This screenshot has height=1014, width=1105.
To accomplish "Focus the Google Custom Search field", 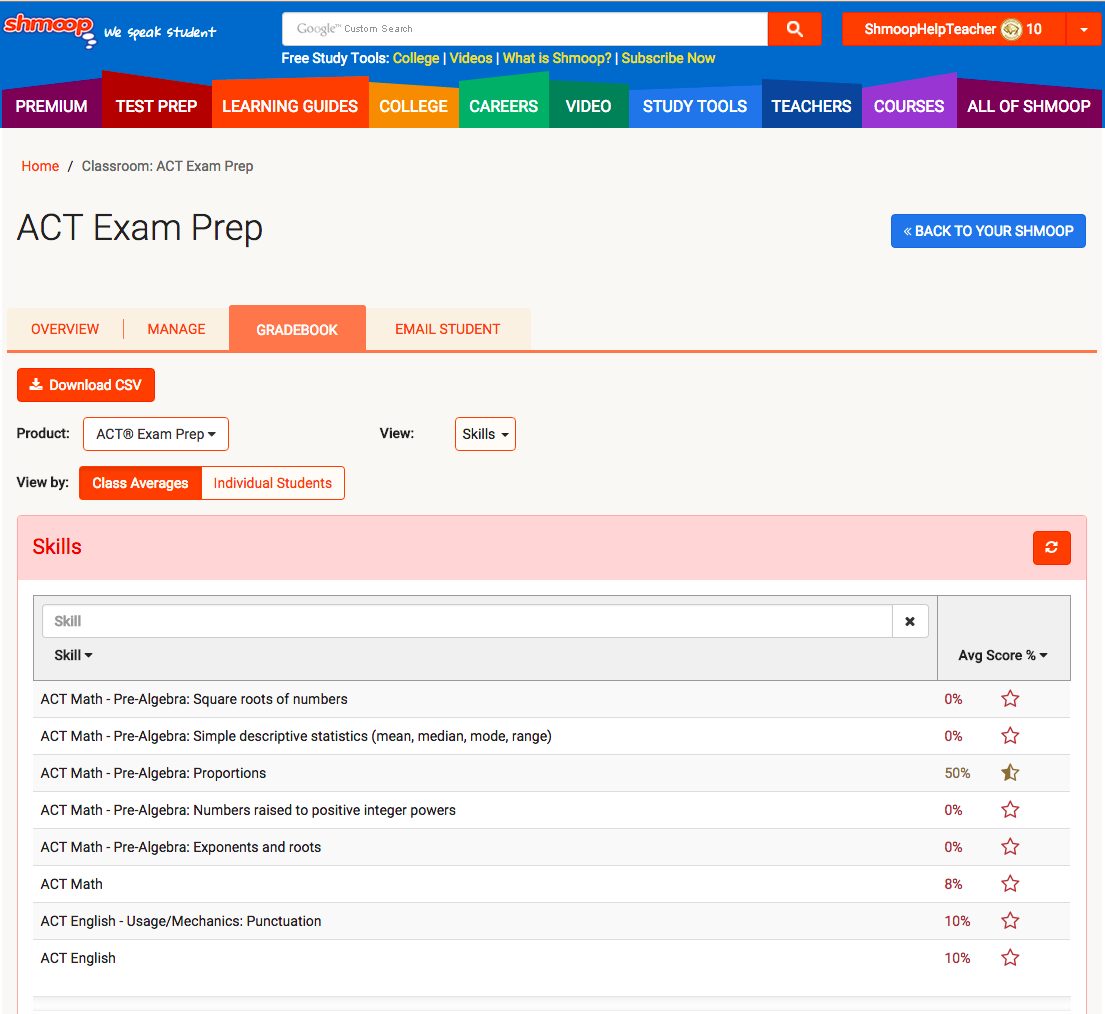I will tap(525, 29).
